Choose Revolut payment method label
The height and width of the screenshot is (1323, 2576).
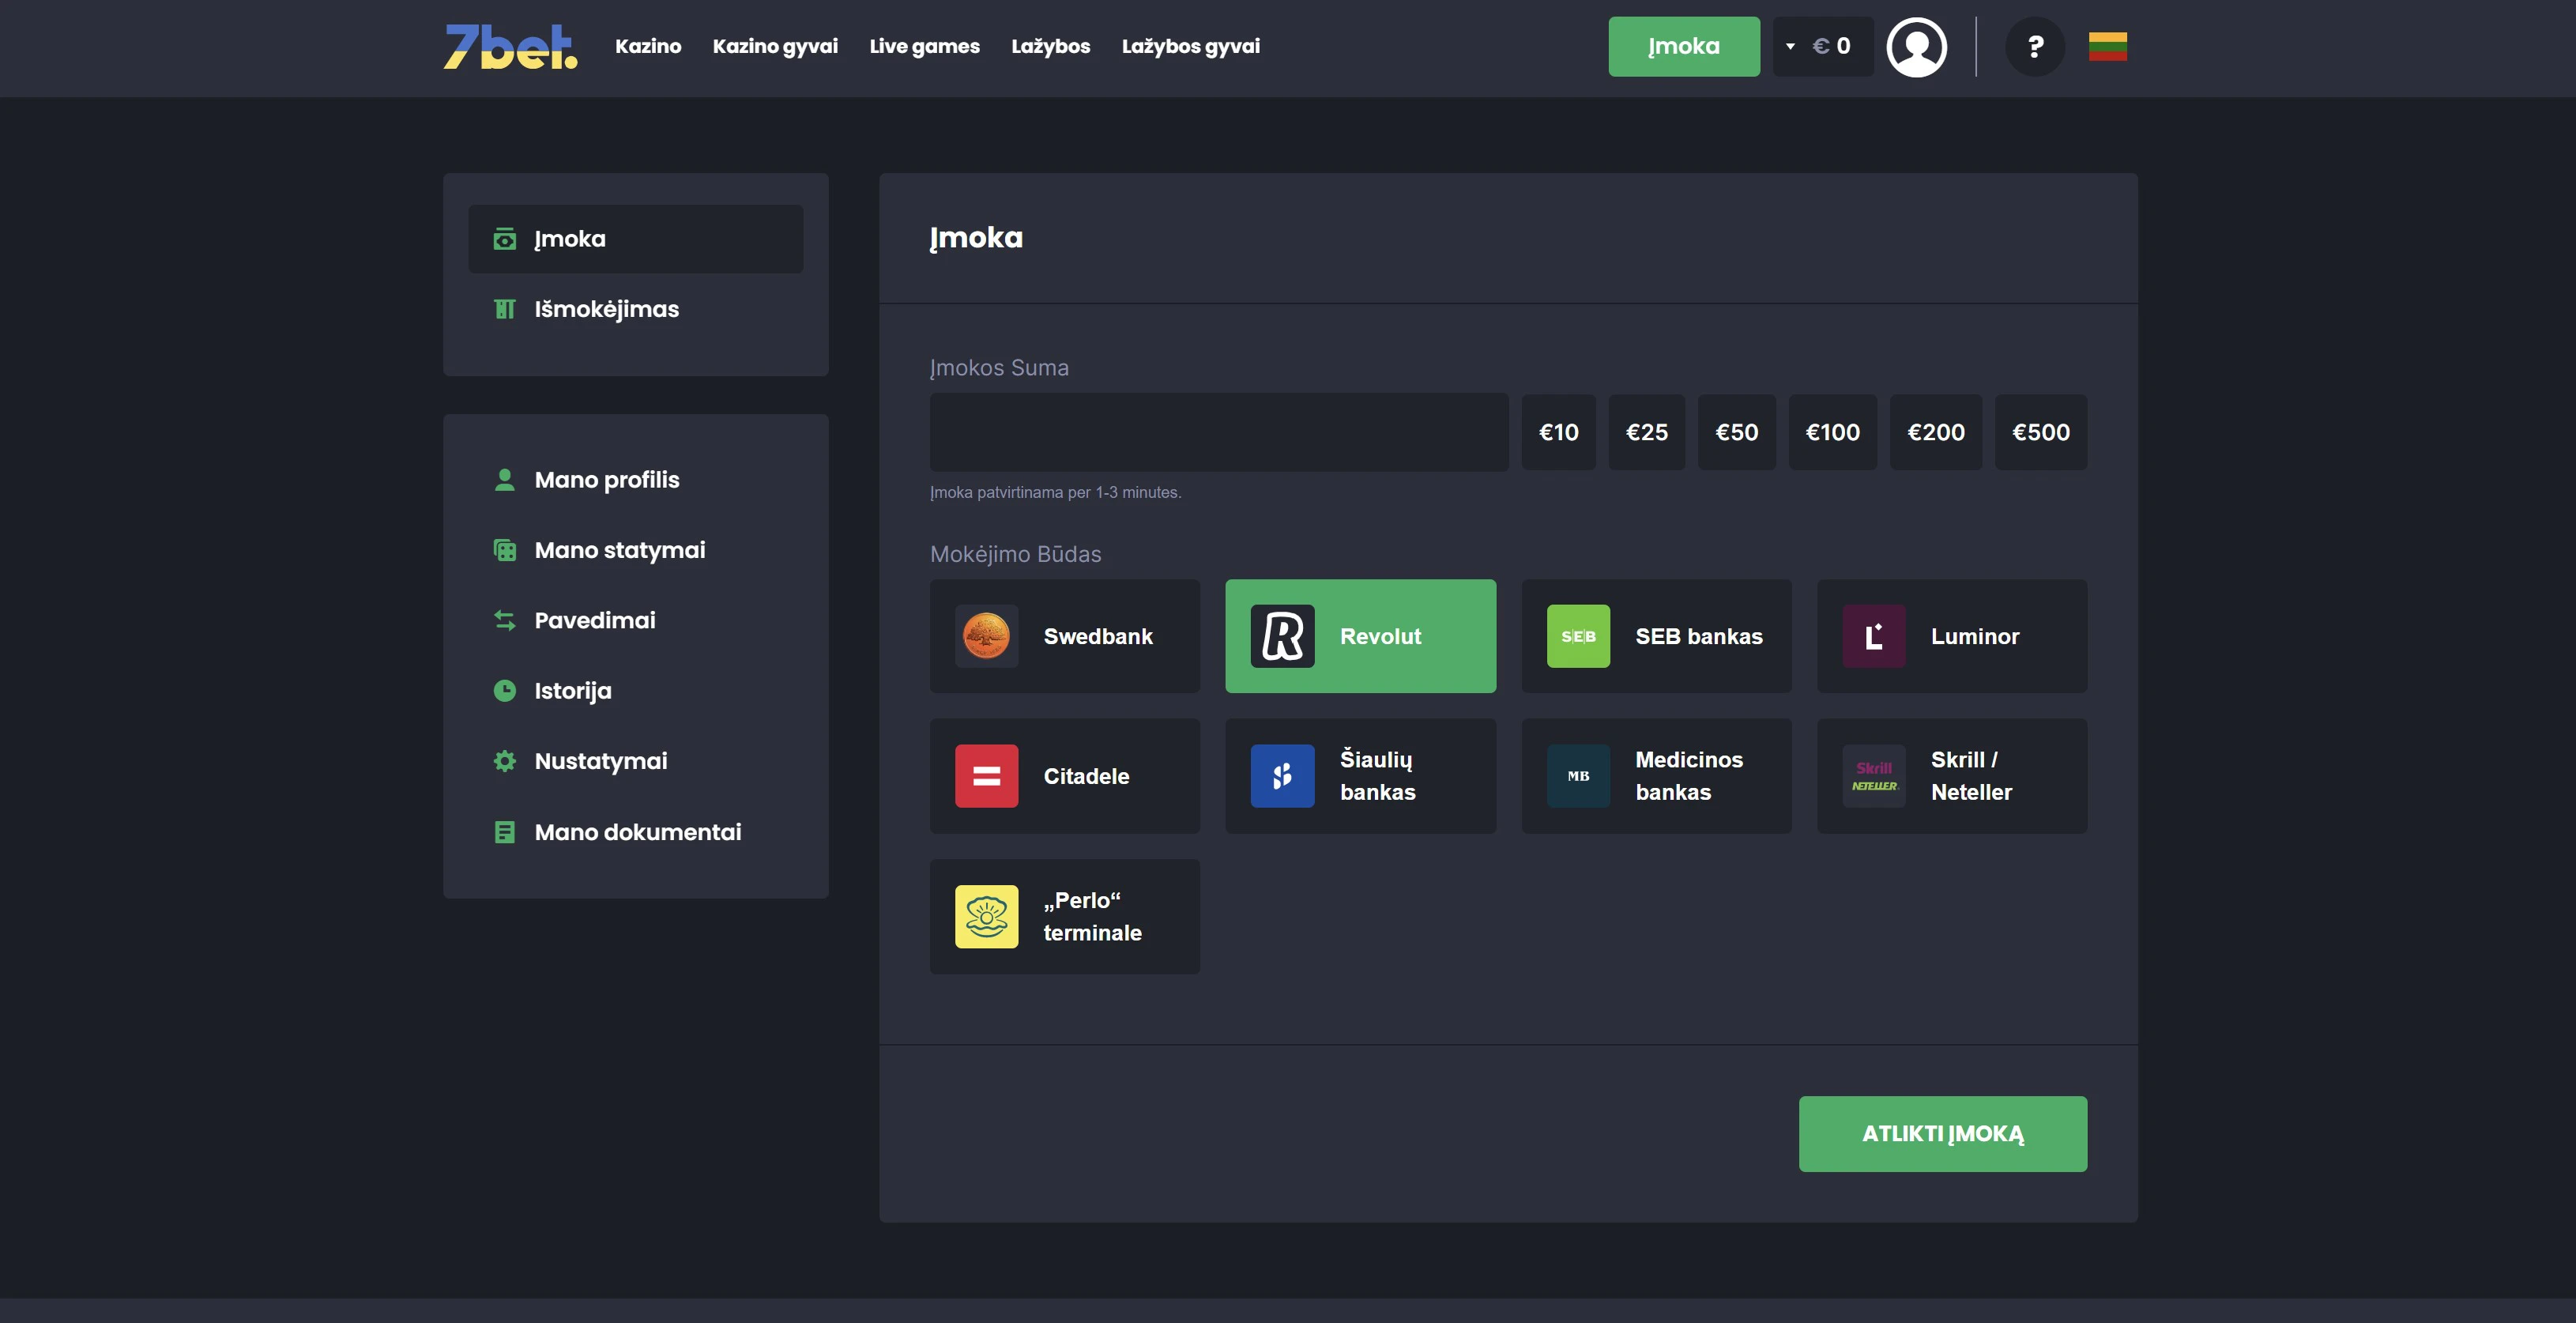click(1380, 636)
